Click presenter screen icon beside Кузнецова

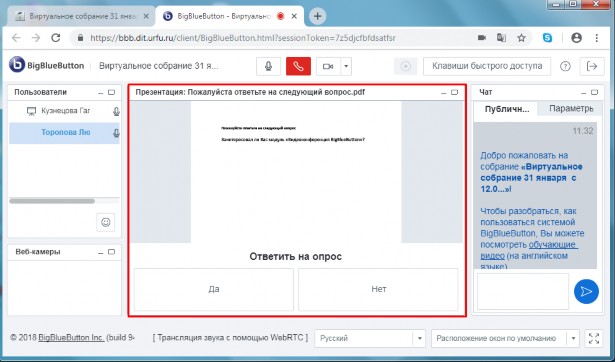tap(31, 111)
